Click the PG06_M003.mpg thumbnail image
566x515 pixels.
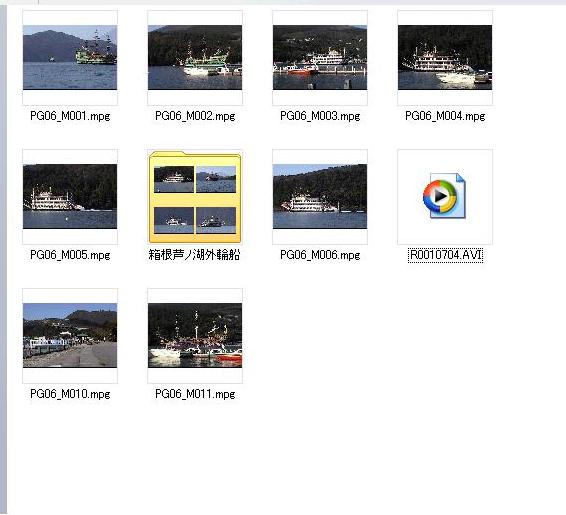[x=320, y=57]
